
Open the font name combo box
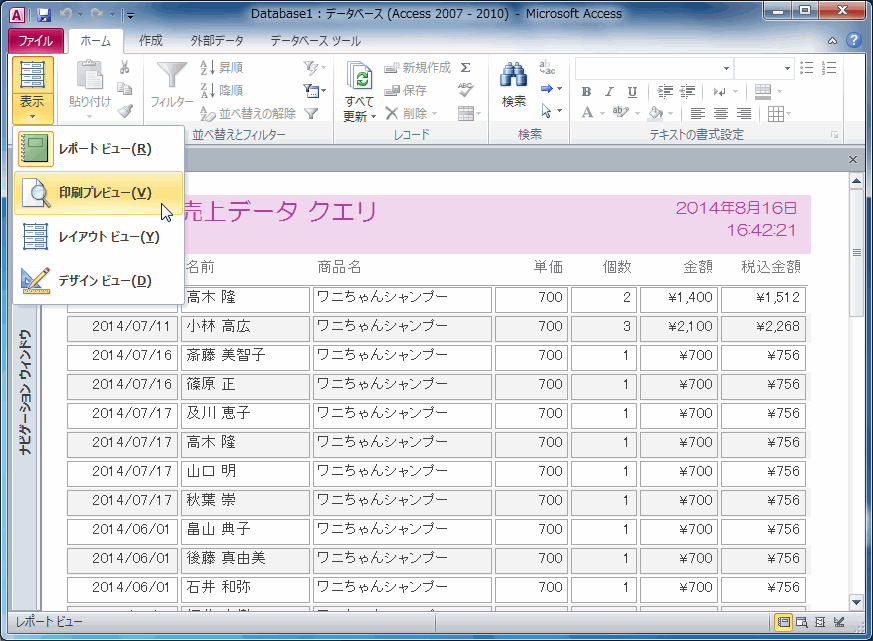click(654, 68)
